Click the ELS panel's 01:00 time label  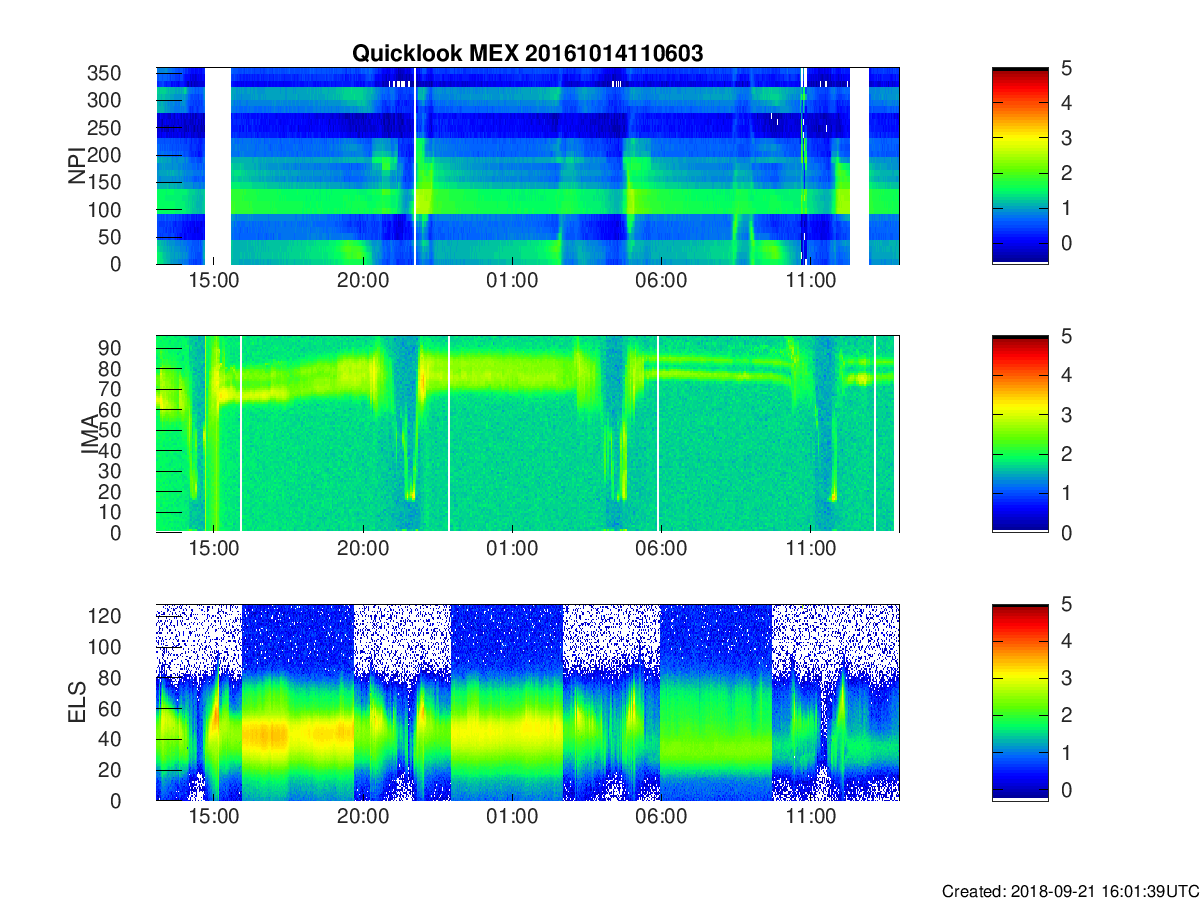tap(512, 817)
